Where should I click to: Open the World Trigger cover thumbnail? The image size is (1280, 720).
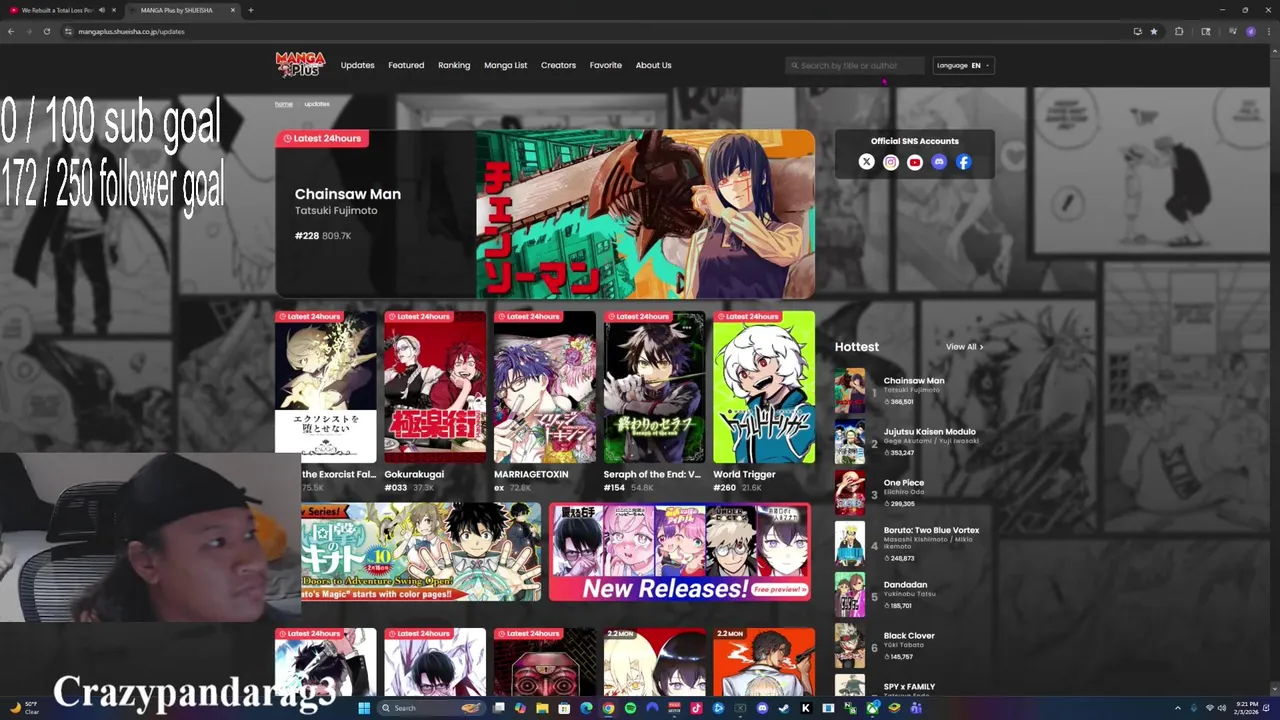tap(764, 387)
